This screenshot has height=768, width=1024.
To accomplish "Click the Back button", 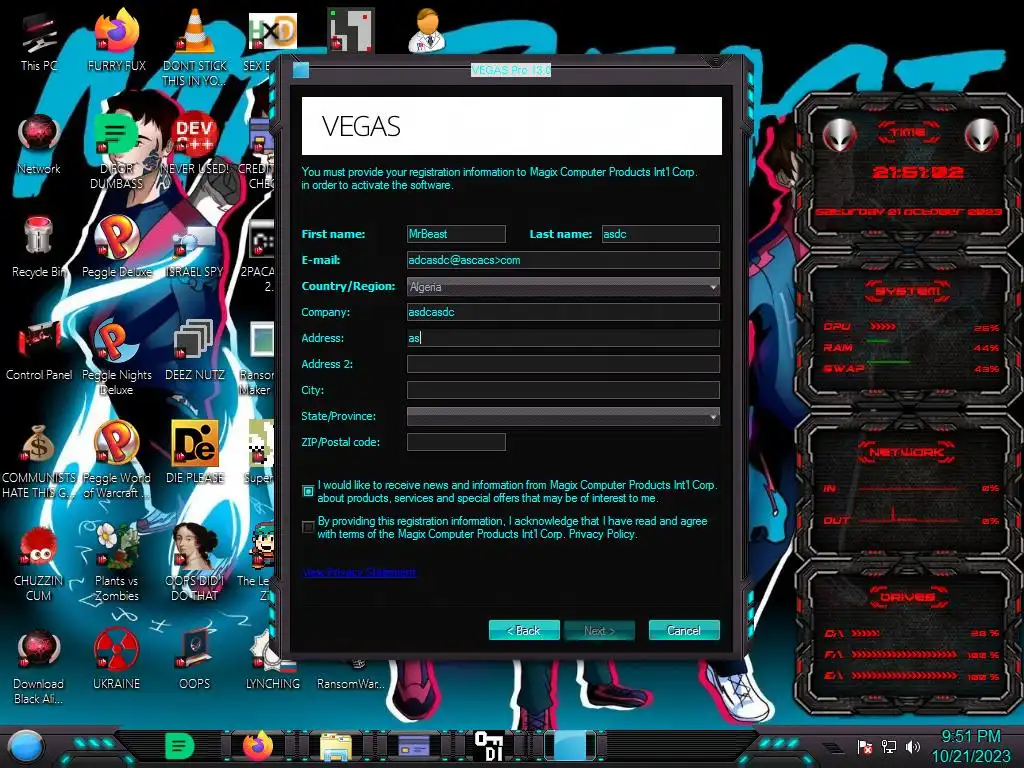I will pos(524,630).
